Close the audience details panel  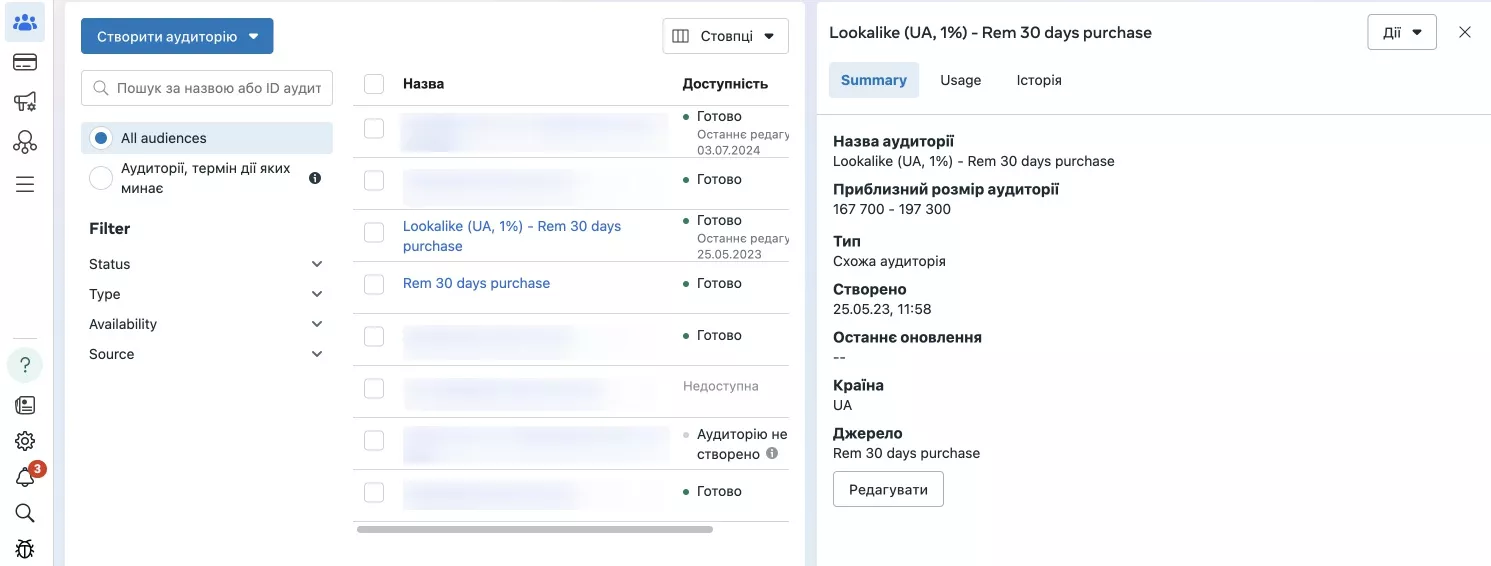coord(1465,32)
